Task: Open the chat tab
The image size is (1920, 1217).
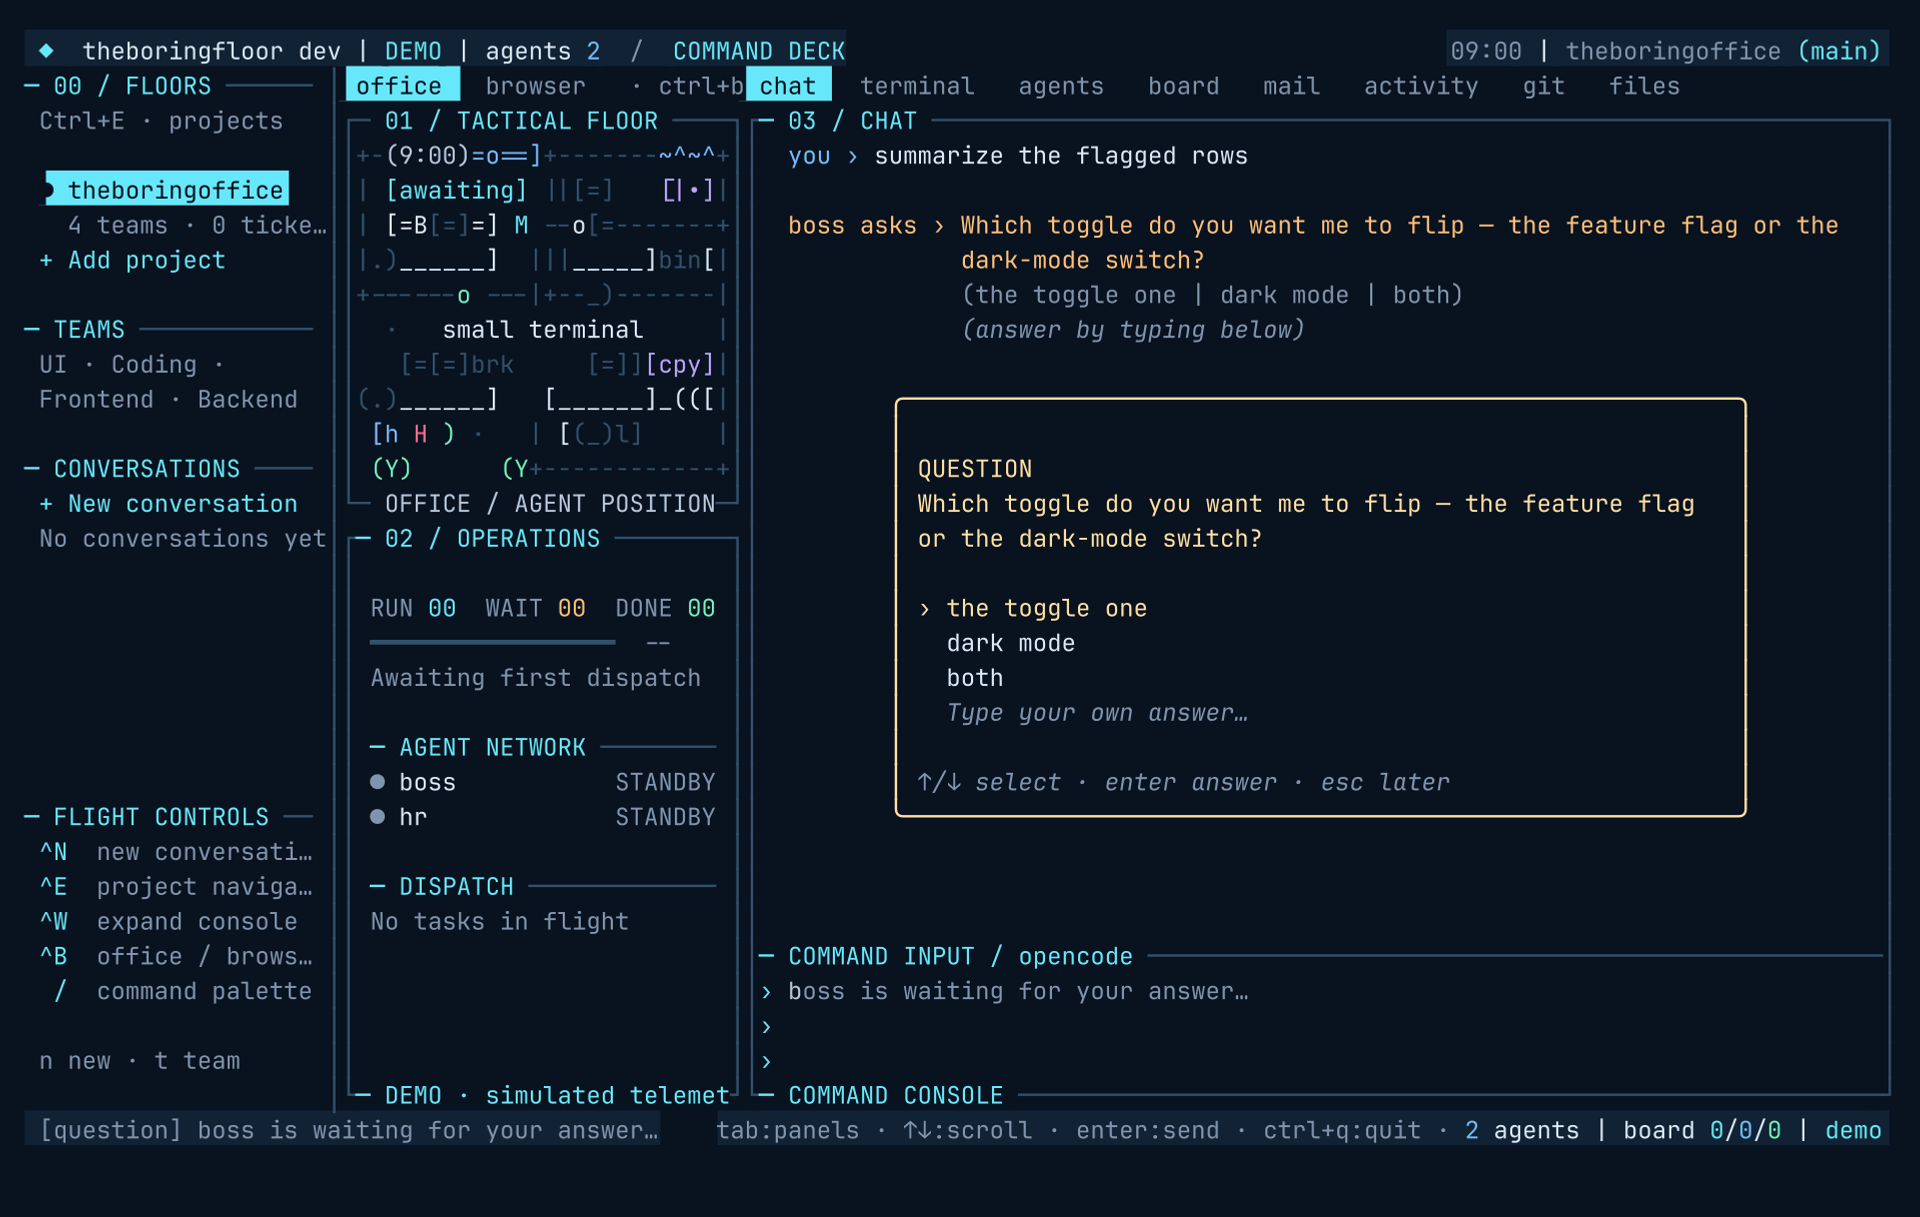Action: [788, 85]
